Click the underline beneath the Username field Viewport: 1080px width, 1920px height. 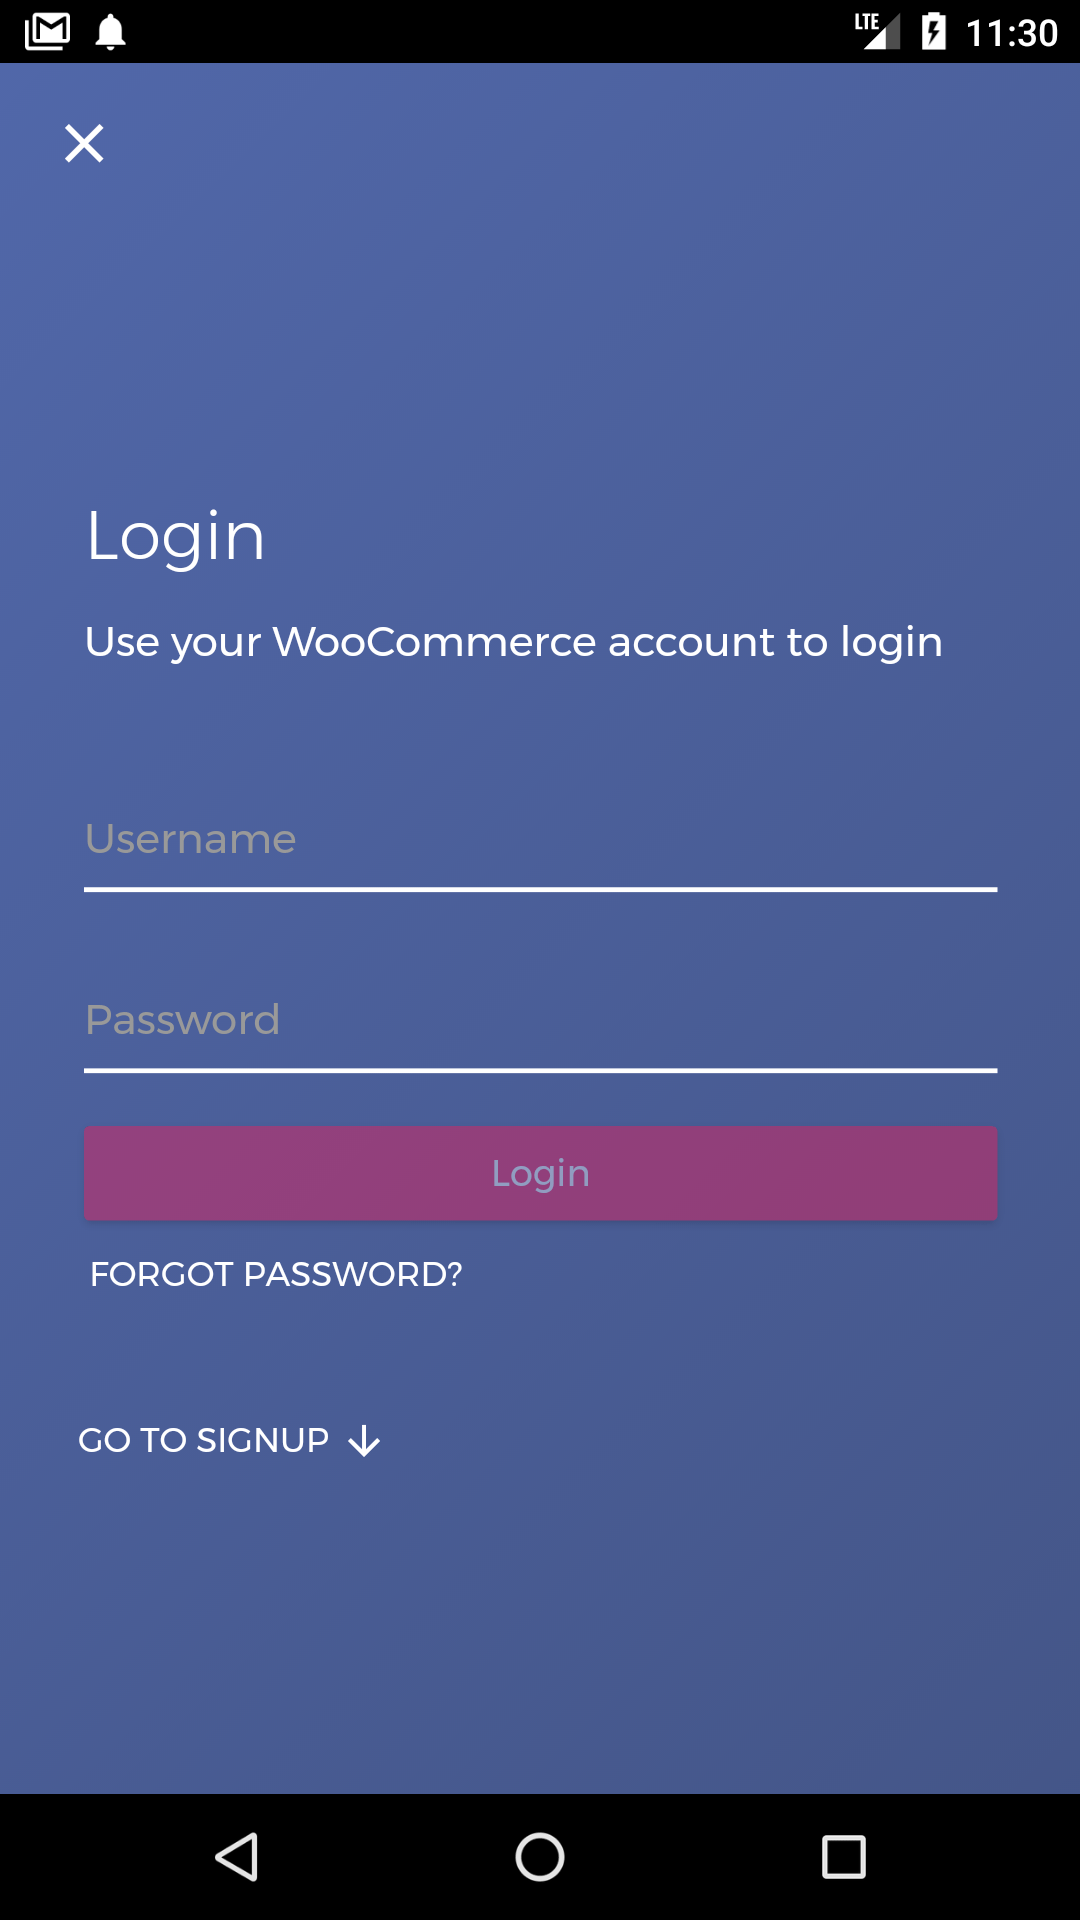click(540, 889)
